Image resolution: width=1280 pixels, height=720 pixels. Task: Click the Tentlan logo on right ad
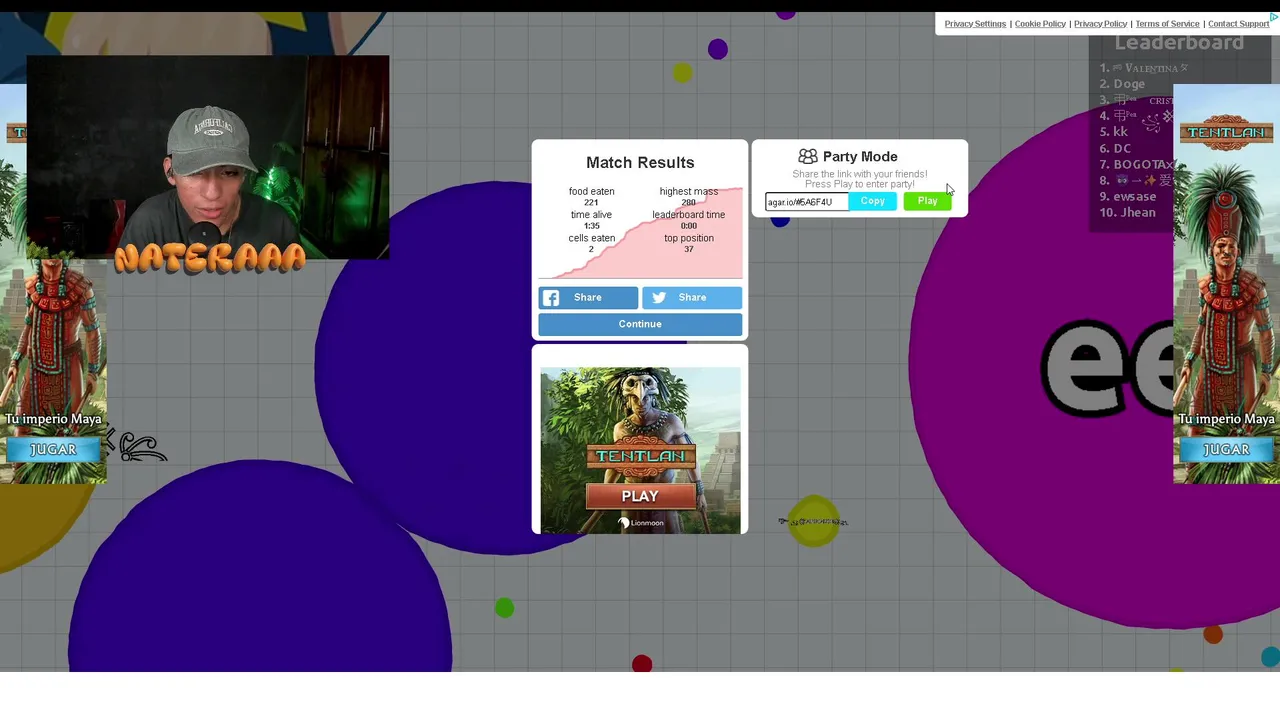coord(1226,133)
